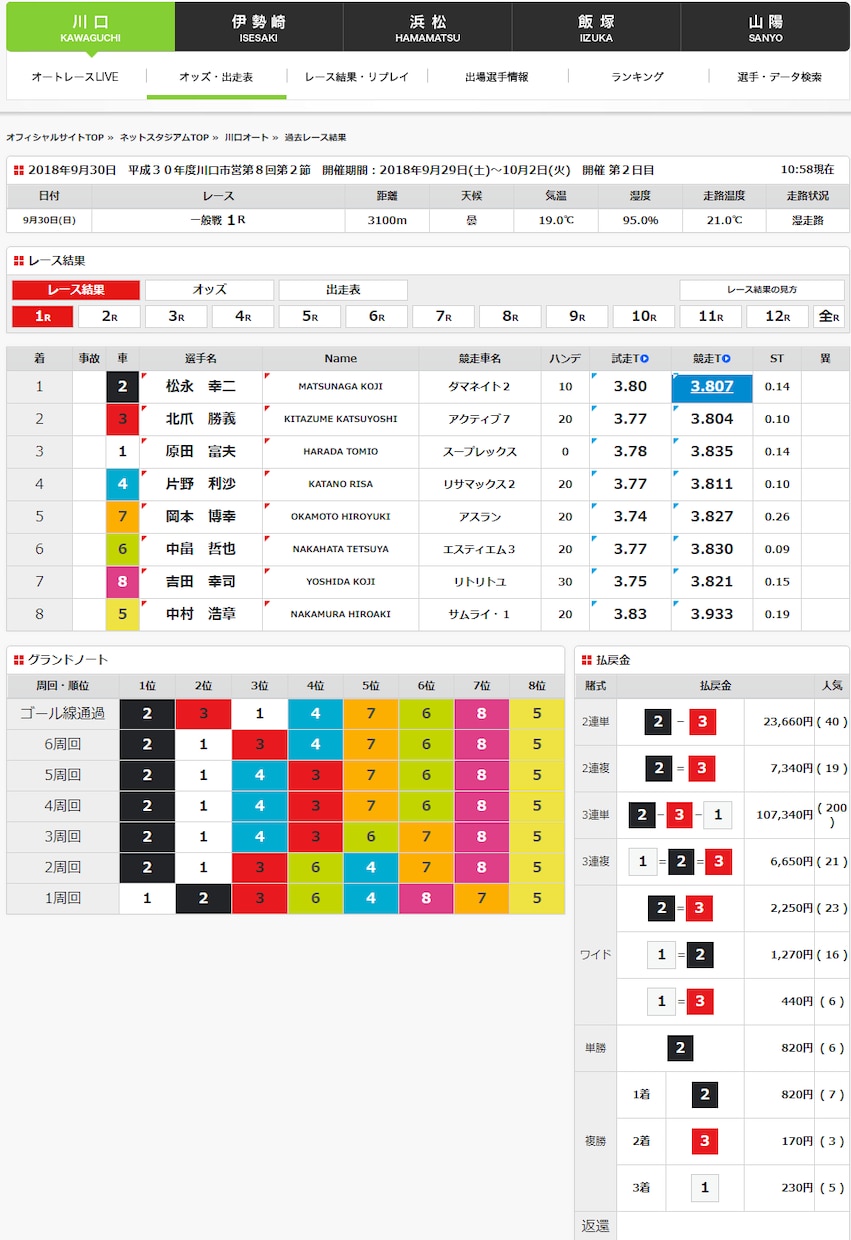
Task: Open オートレースLIVE menu item
Action: pos(75,77)
